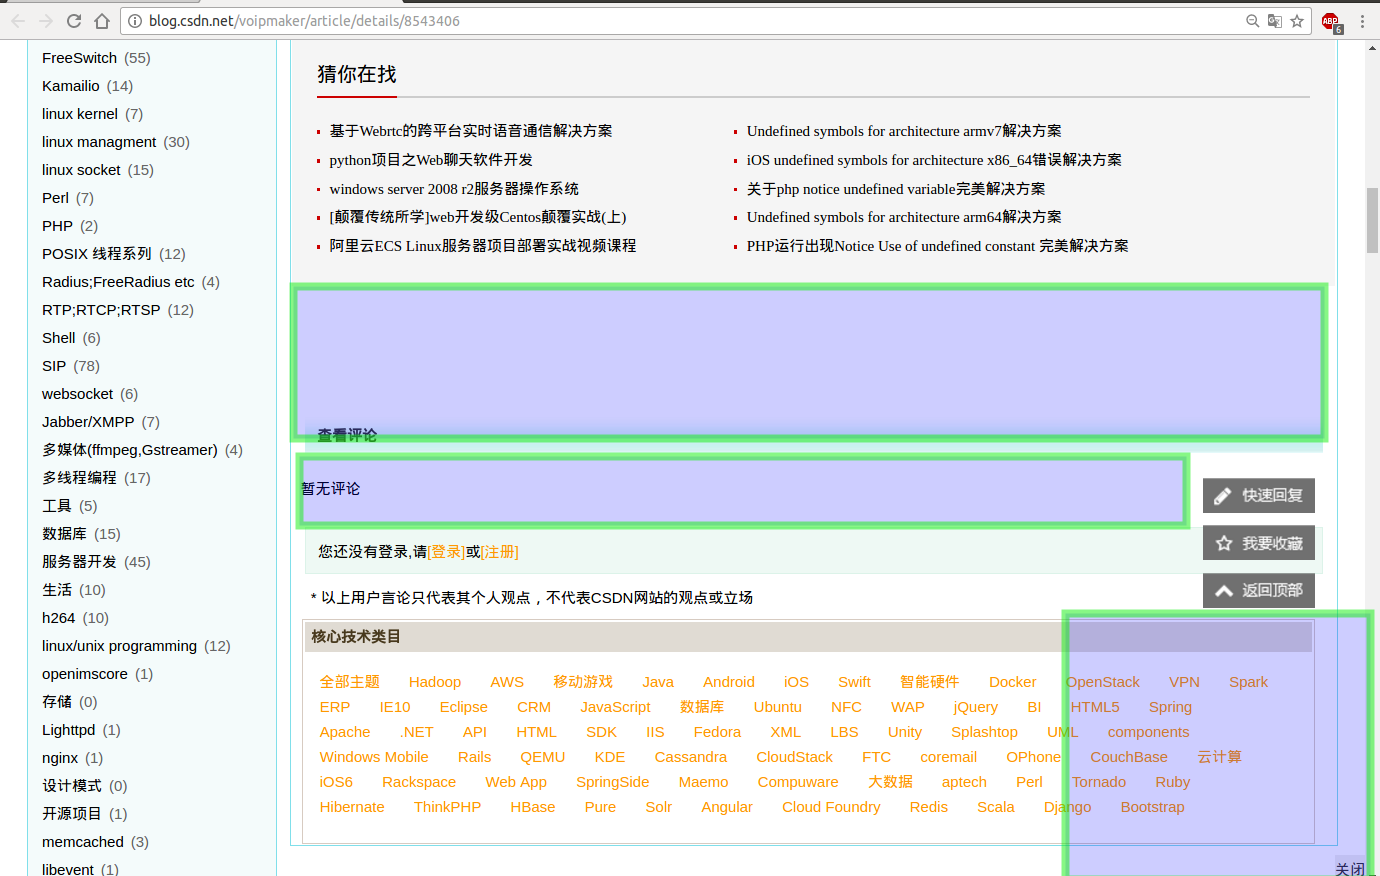Select the Android topic tag
This screenshot has width=1380, height=876.
729,682
